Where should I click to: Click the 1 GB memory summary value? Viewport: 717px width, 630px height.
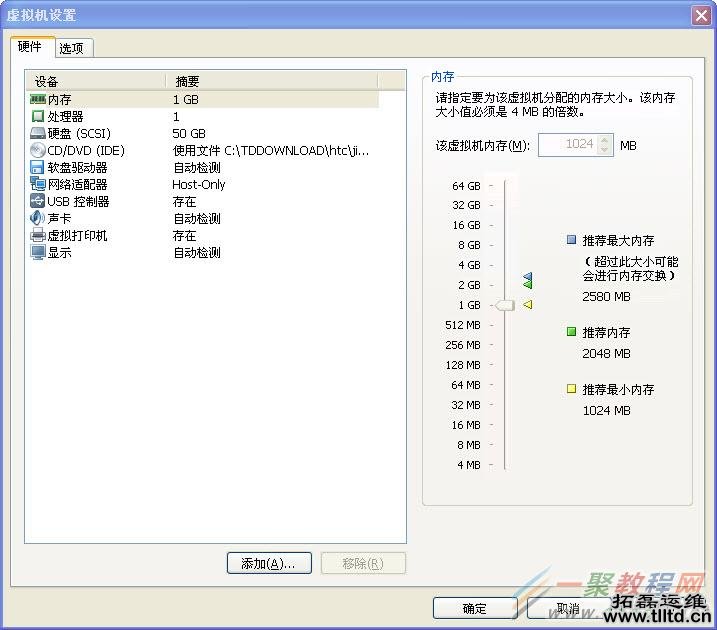point(186,99)
